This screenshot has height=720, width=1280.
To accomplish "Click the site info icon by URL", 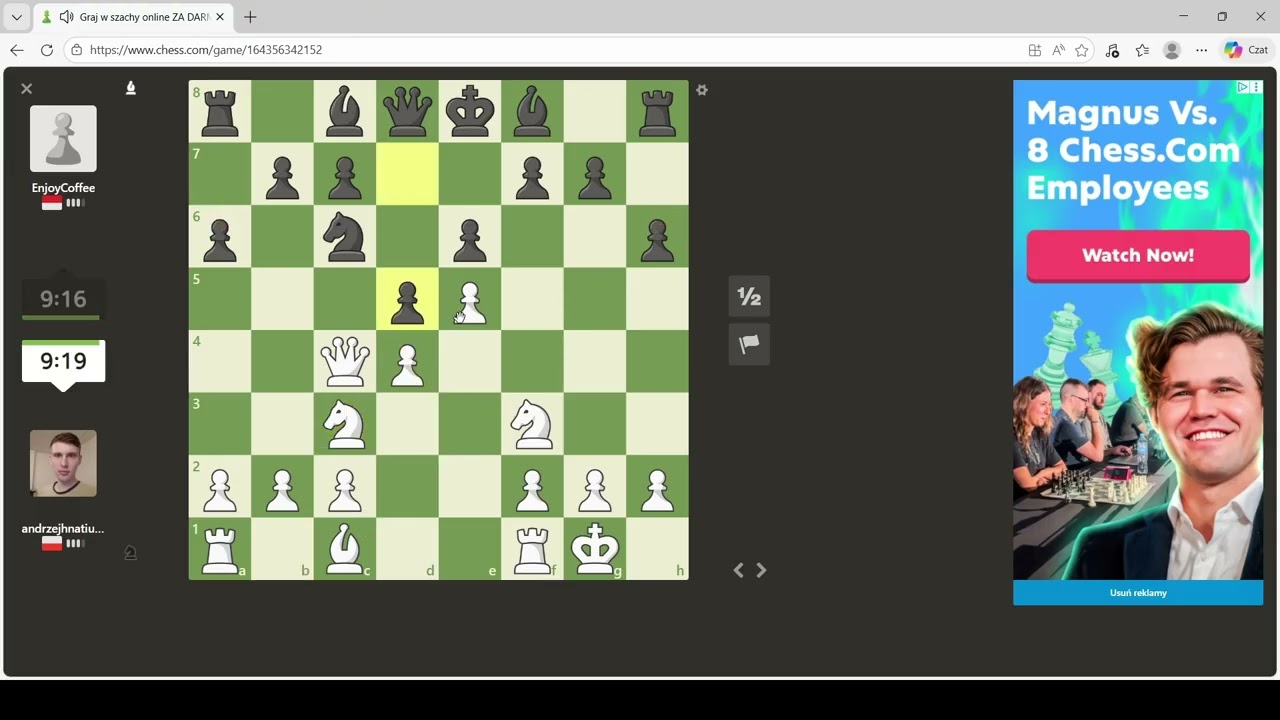I will pyautogui.click(x=77, y=50).
